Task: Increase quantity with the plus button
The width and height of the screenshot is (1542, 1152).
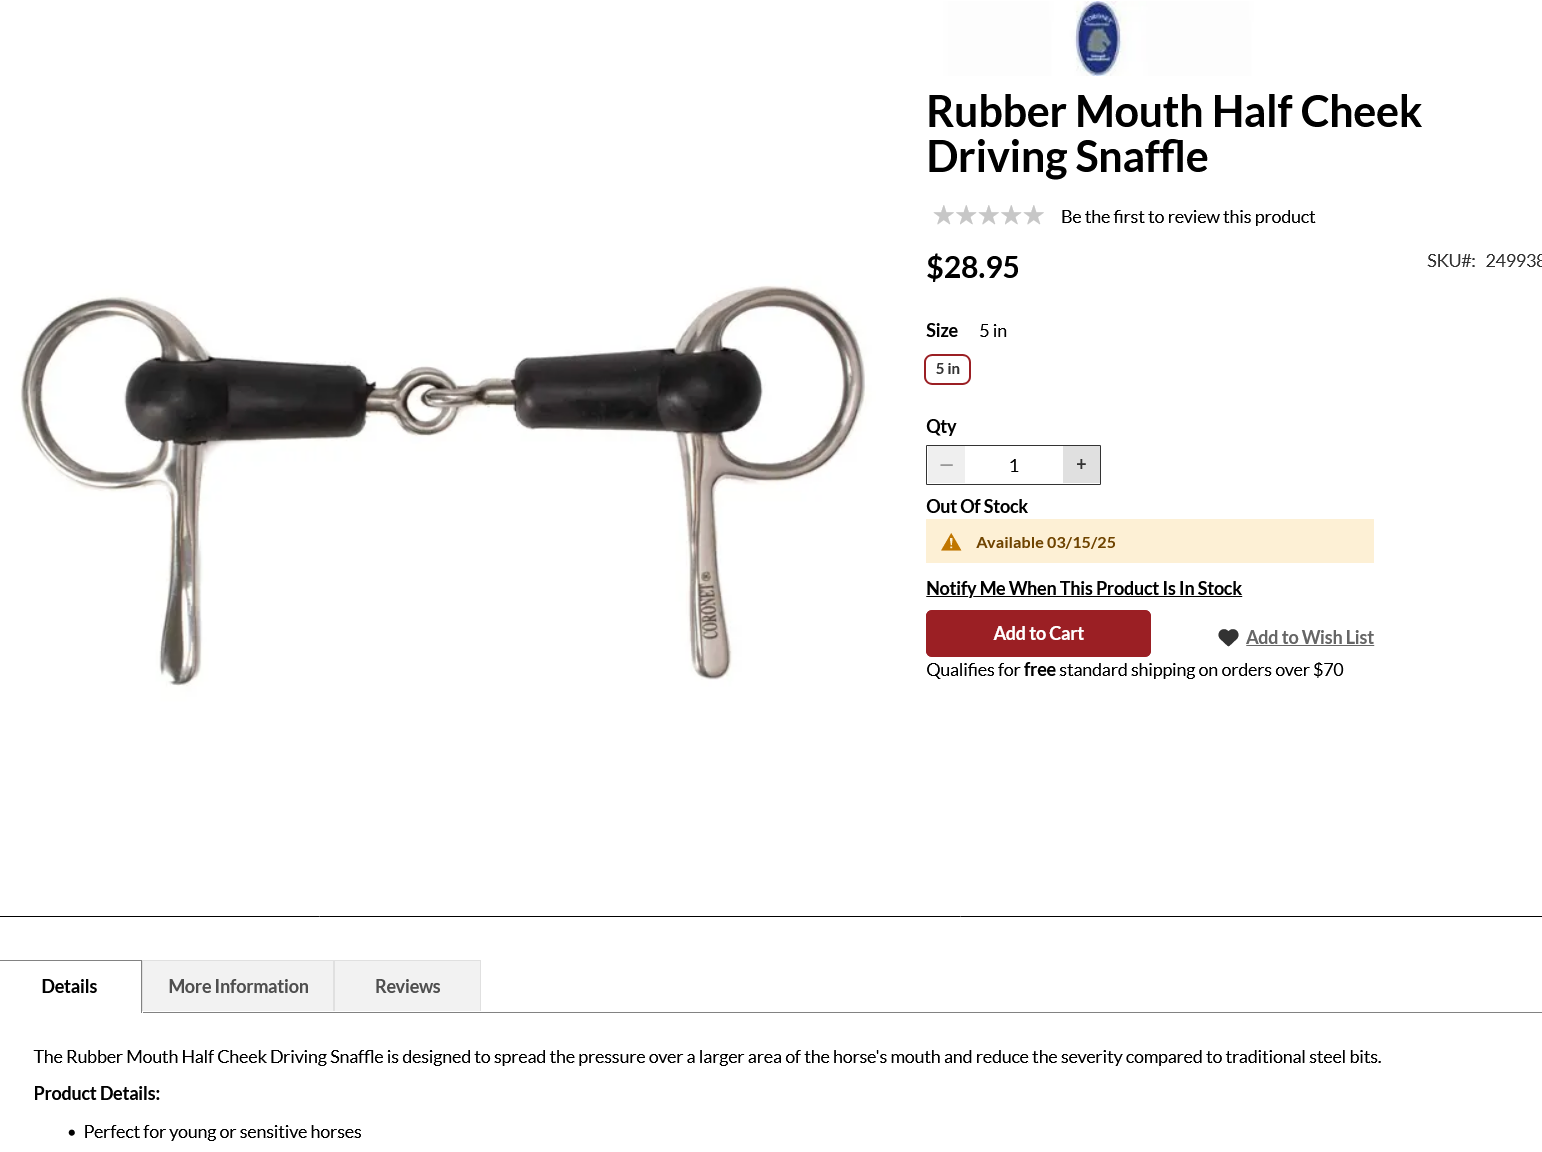Action: point(1081,465)
